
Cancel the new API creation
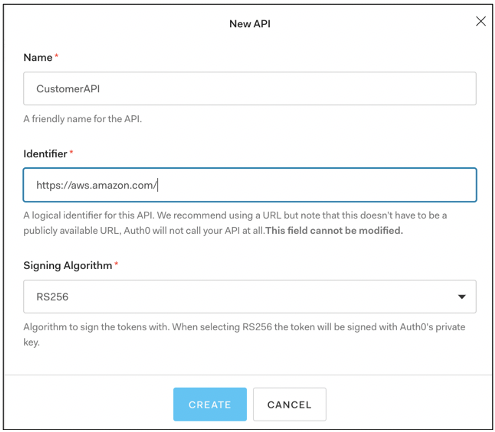point(289,404)
